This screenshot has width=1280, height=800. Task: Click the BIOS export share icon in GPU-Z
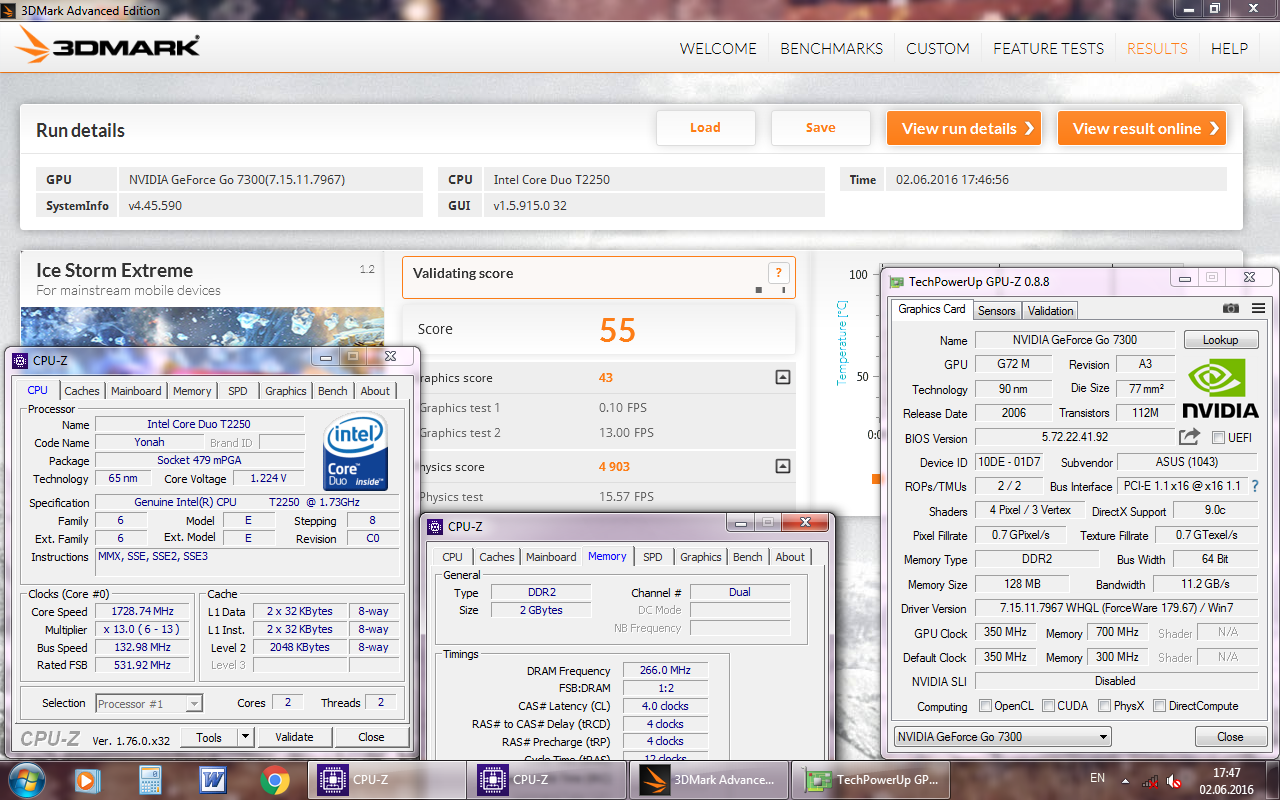click(1189, 437)
